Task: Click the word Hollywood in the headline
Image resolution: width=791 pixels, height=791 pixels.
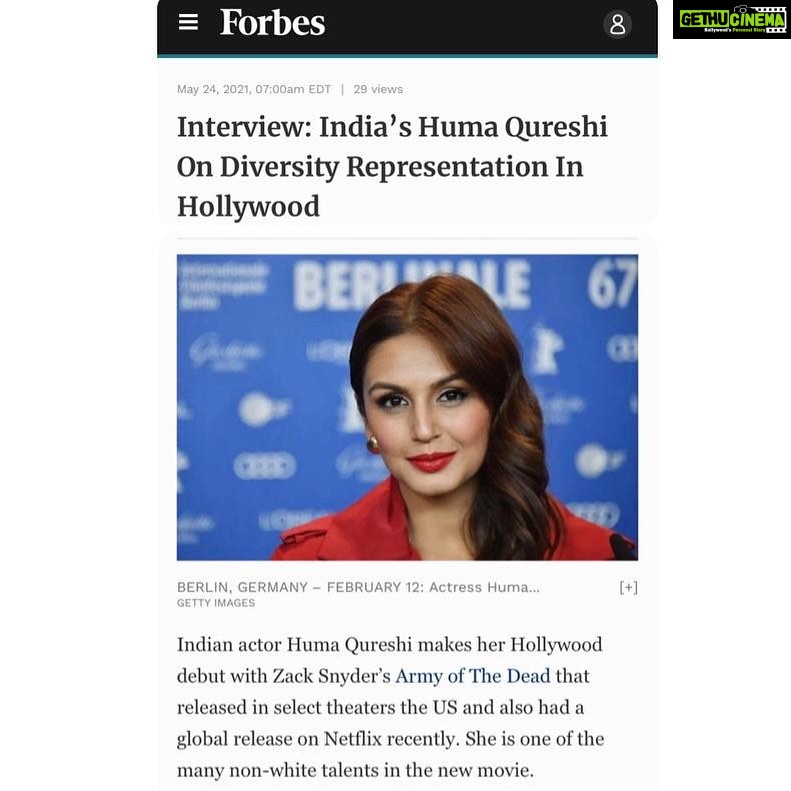Action: (x=248, y=207)
